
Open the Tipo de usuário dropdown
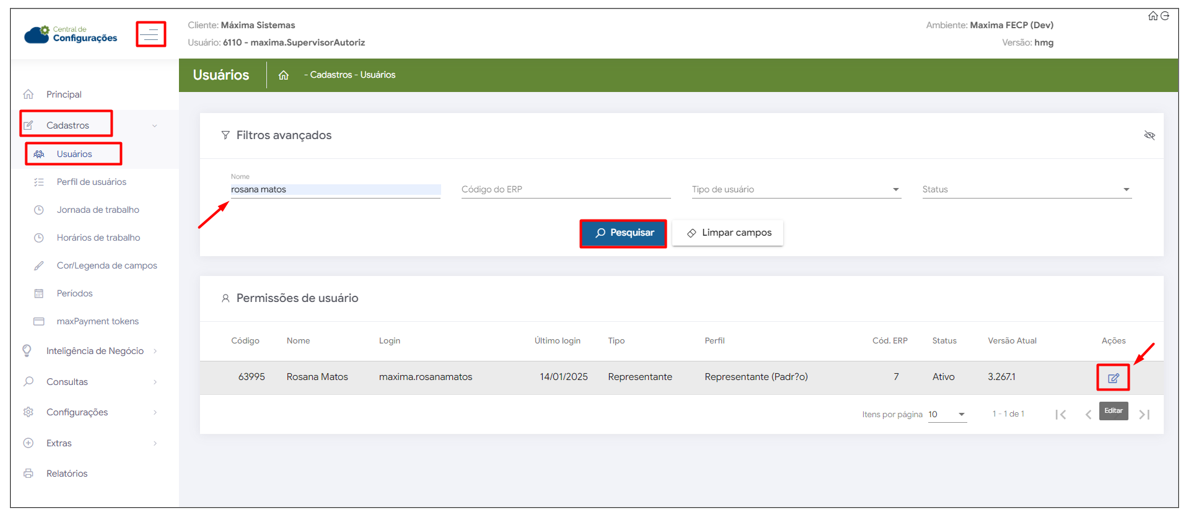tap(796, 190)
